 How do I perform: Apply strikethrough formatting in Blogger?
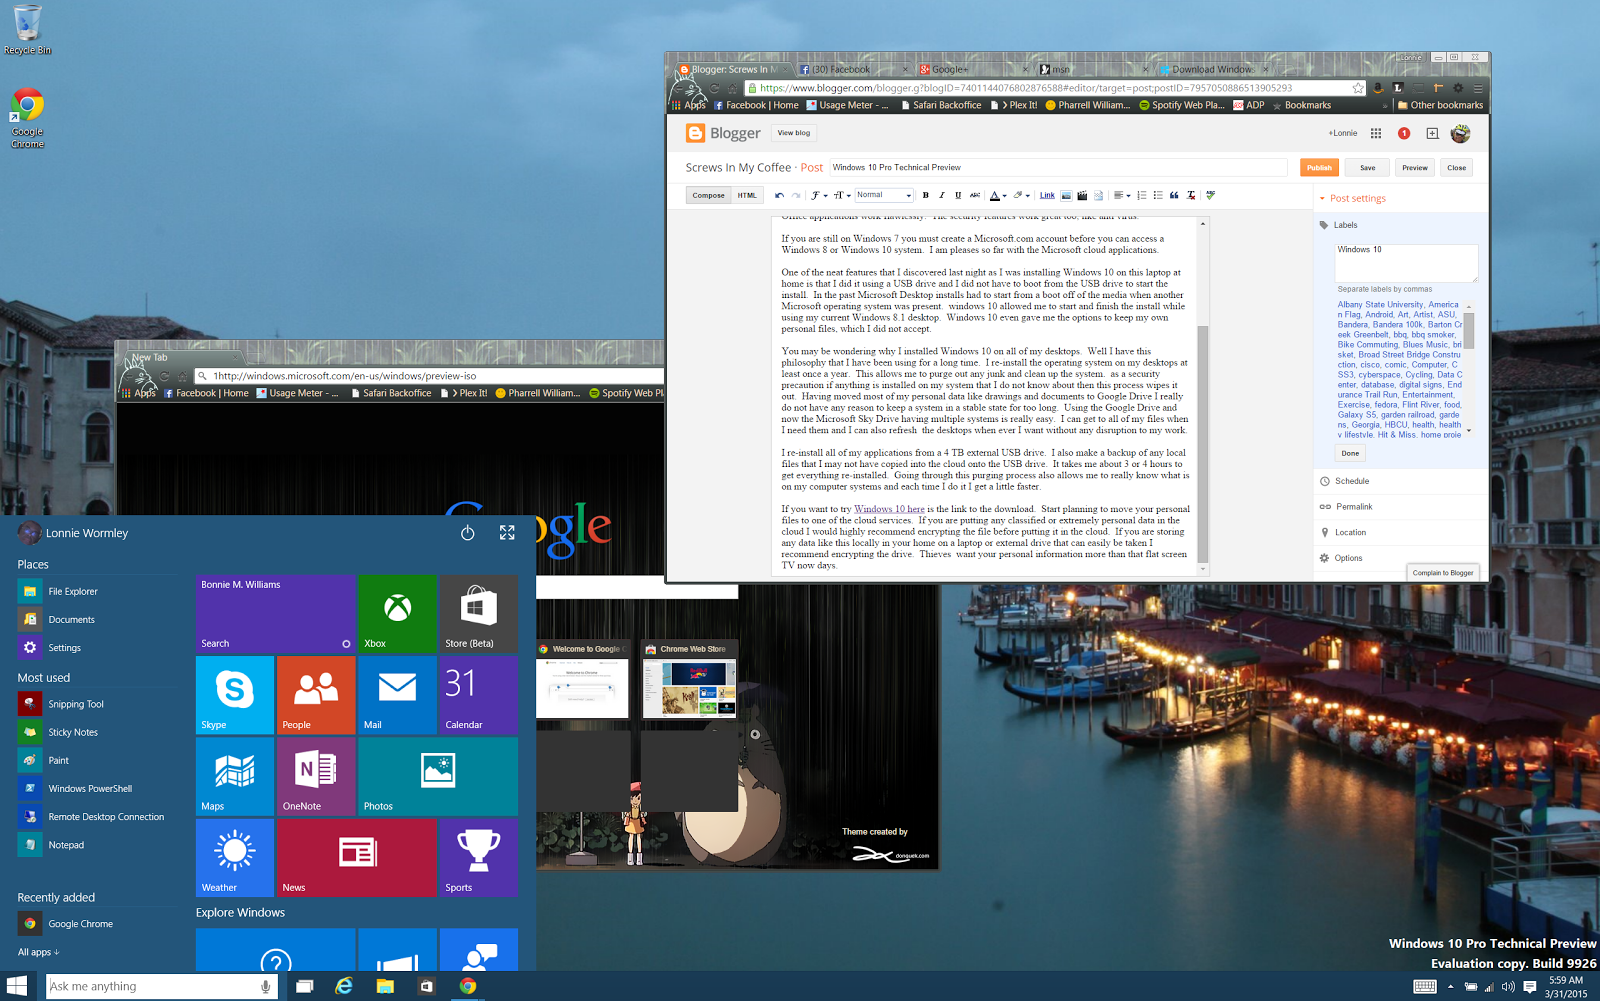coord(975,195)
